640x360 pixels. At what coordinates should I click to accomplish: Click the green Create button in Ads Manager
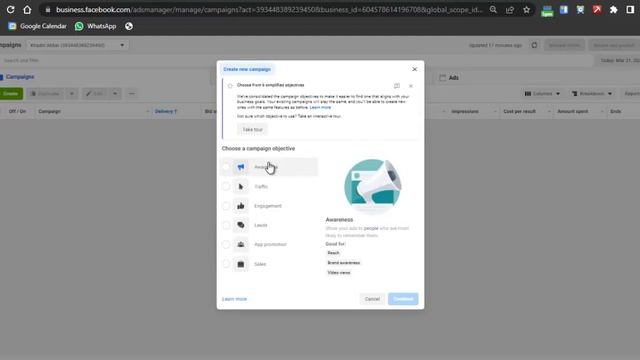coord(11,94)
